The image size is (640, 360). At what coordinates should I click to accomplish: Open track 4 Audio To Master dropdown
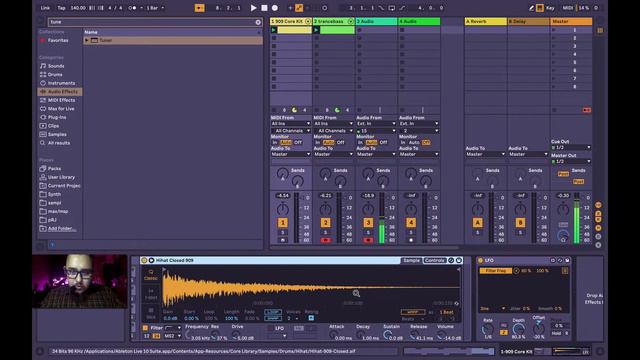(419, 154)
